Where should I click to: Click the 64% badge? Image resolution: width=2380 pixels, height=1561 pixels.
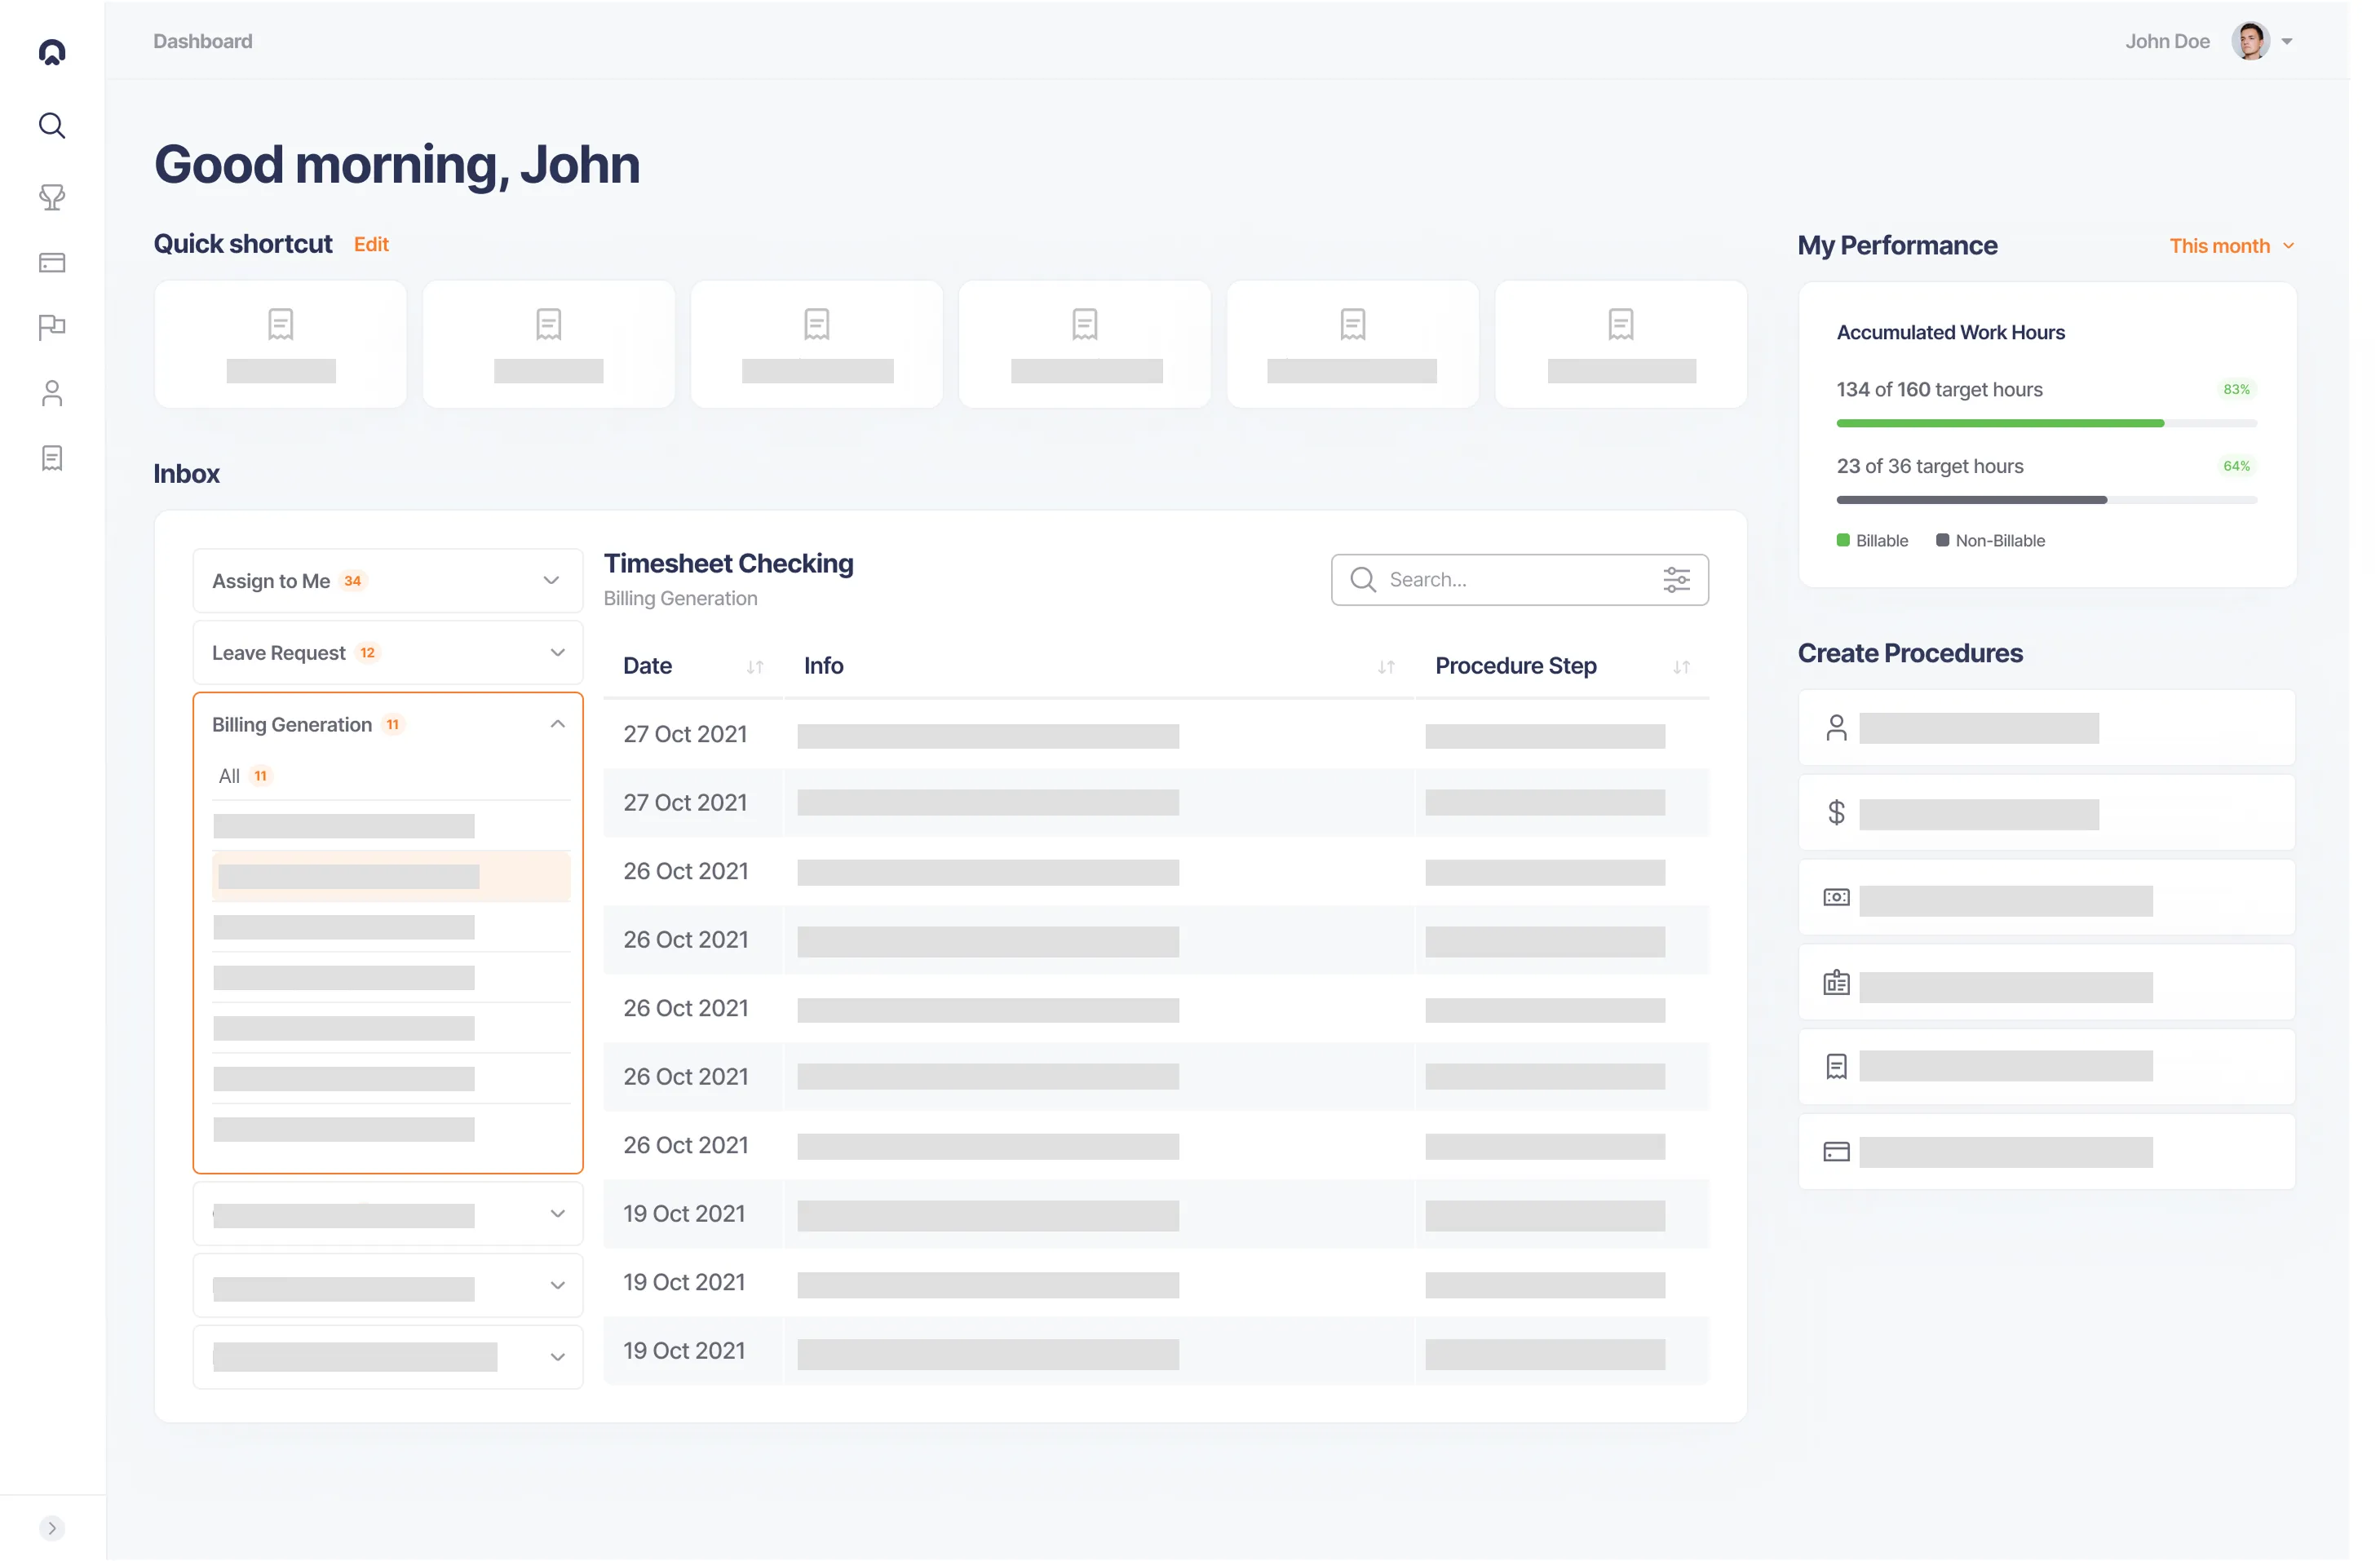[x=2236, y=466]
